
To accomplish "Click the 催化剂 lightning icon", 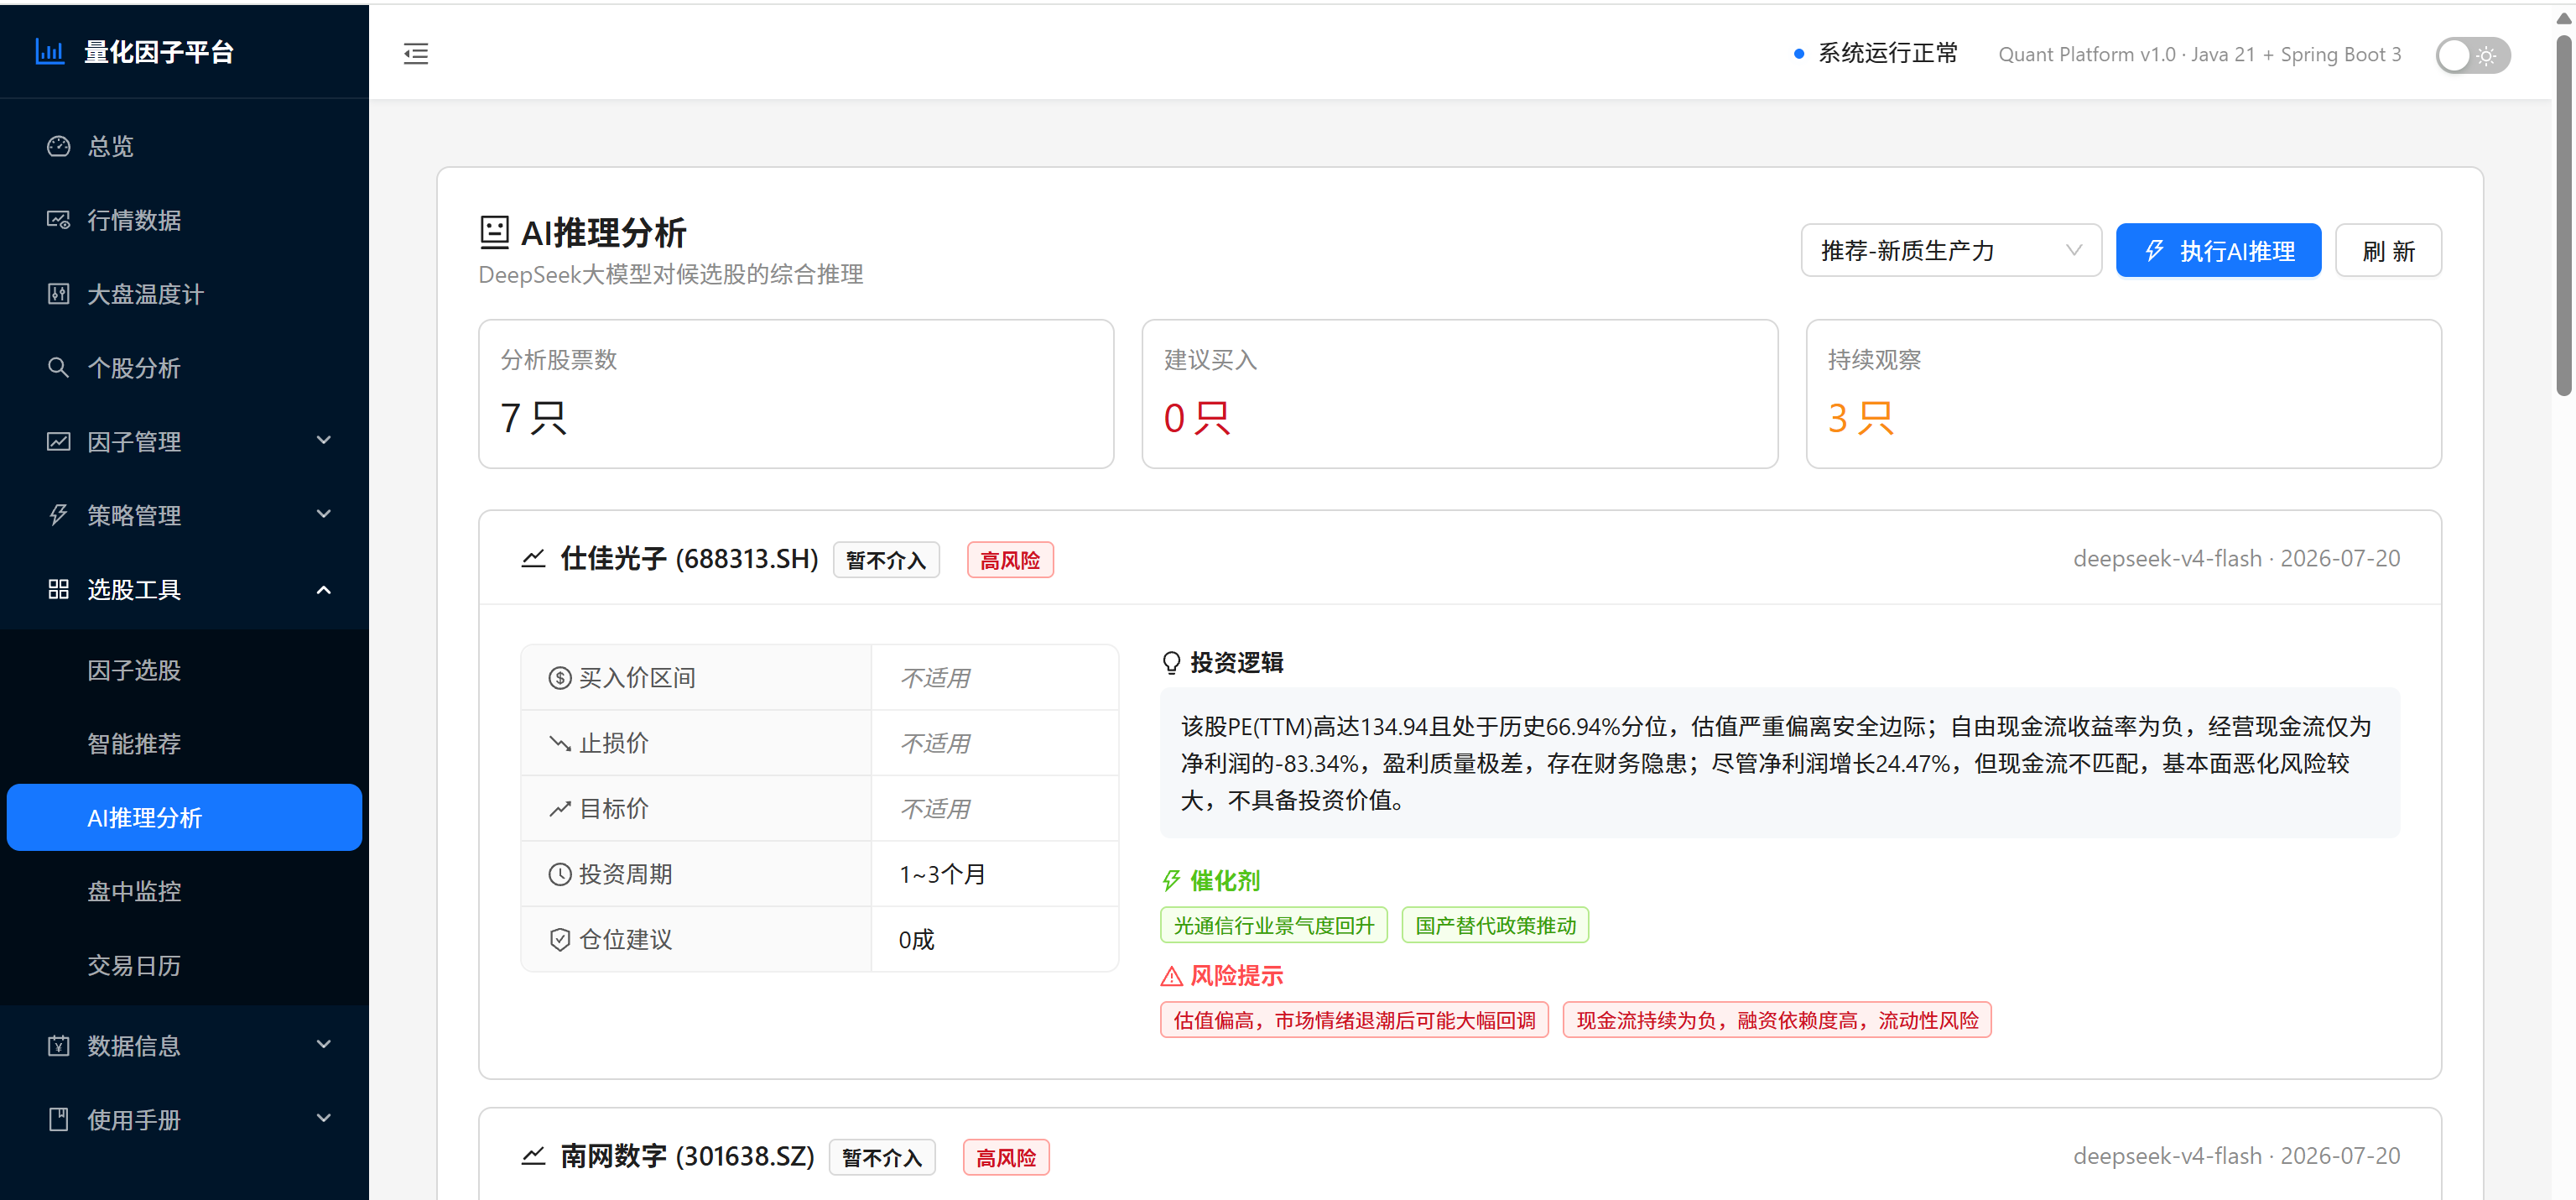I will [x=1172, y=880].
